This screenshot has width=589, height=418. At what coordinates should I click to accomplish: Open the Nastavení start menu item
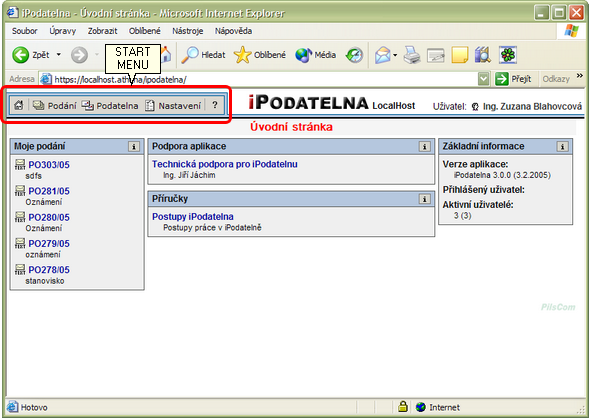point(173,106)
